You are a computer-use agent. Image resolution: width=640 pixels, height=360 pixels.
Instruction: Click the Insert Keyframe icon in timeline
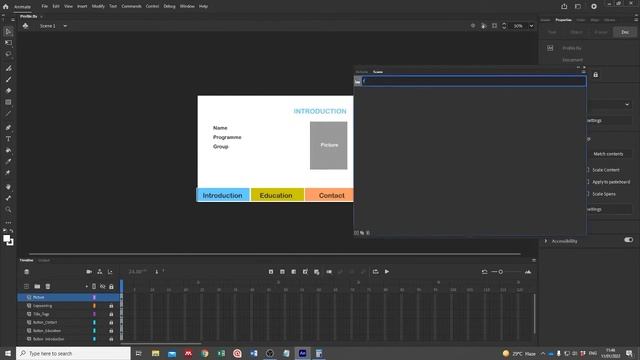click(271, 272)
